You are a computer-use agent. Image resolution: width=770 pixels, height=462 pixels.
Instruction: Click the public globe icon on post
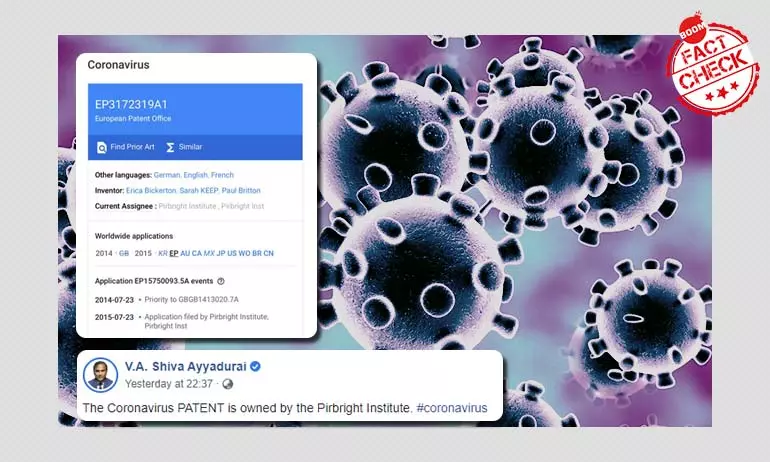227,384
